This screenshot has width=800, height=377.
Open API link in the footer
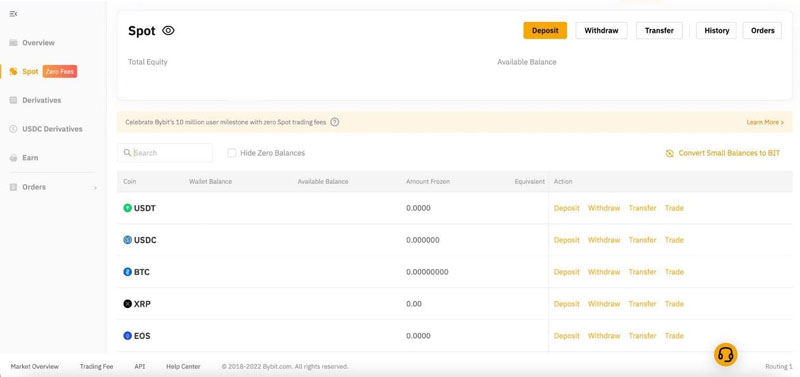pos(140,366)
